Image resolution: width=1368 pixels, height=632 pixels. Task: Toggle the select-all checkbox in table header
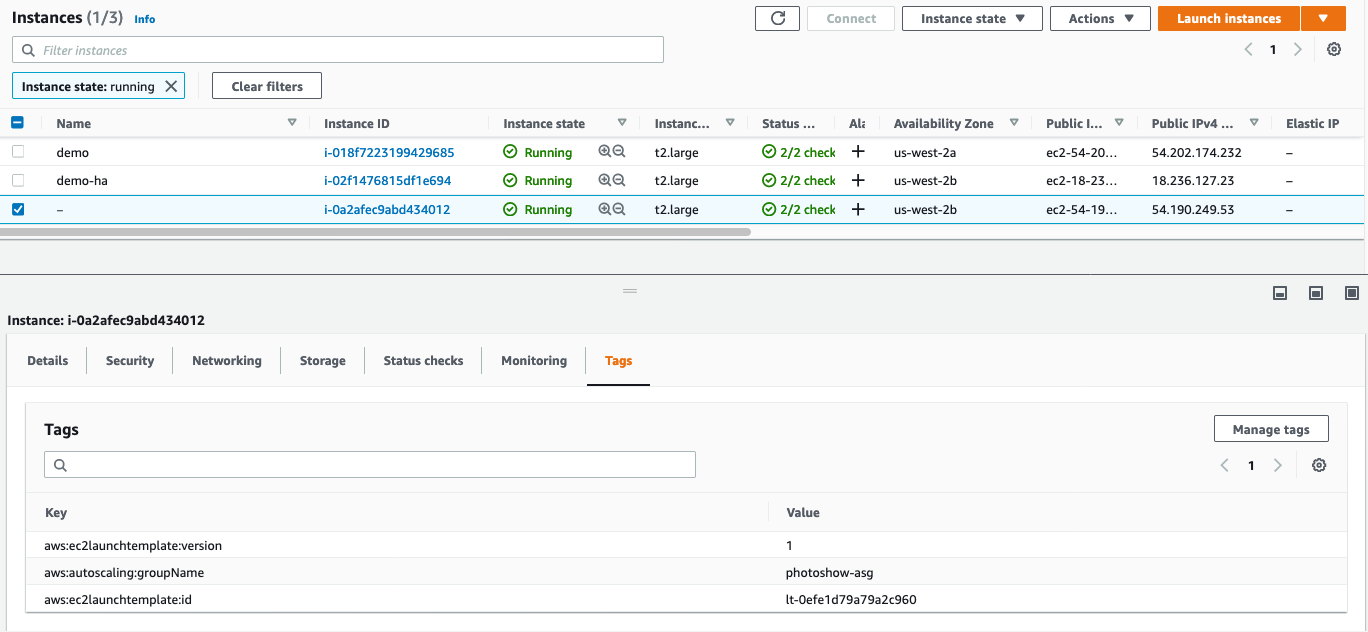pos(18,123)
